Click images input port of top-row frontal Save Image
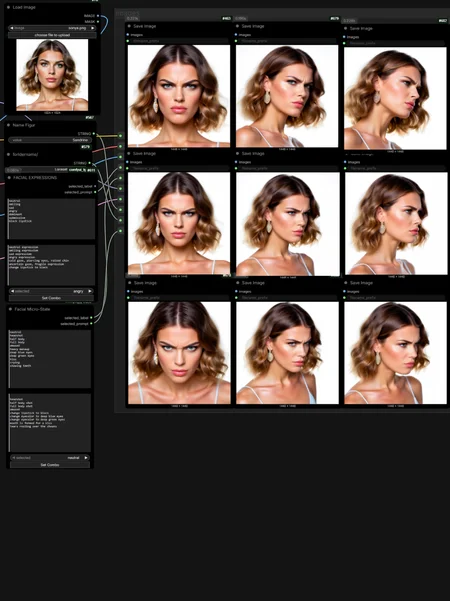The height and width of the screenshot is (601, 450). [128, 35]
